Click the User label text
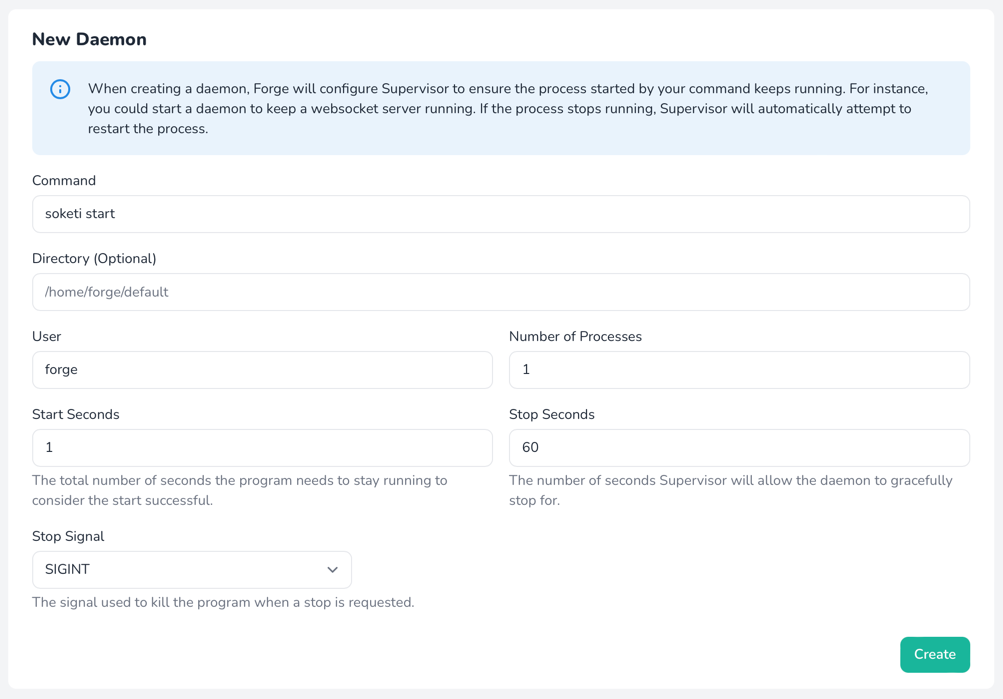Image resolution: width=1003 pixels, height=699 pixels. click(x=47, y=337)
